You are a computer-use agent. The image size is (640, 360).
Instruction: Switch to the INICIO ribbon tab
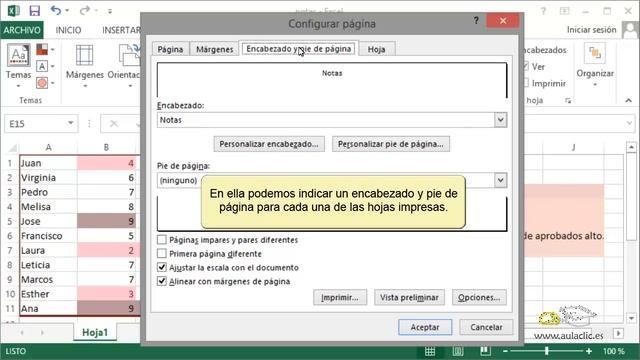click(68, 30)
